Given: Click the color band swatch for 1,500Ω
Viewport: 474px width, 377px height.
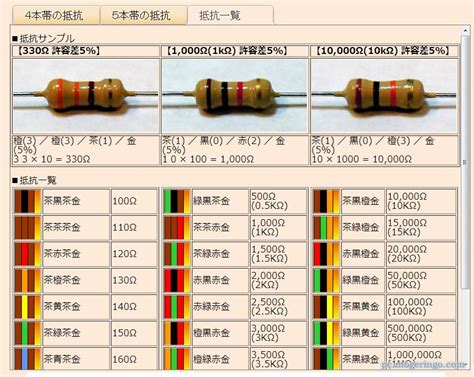Looking at the screenshot, I should 177,254.
